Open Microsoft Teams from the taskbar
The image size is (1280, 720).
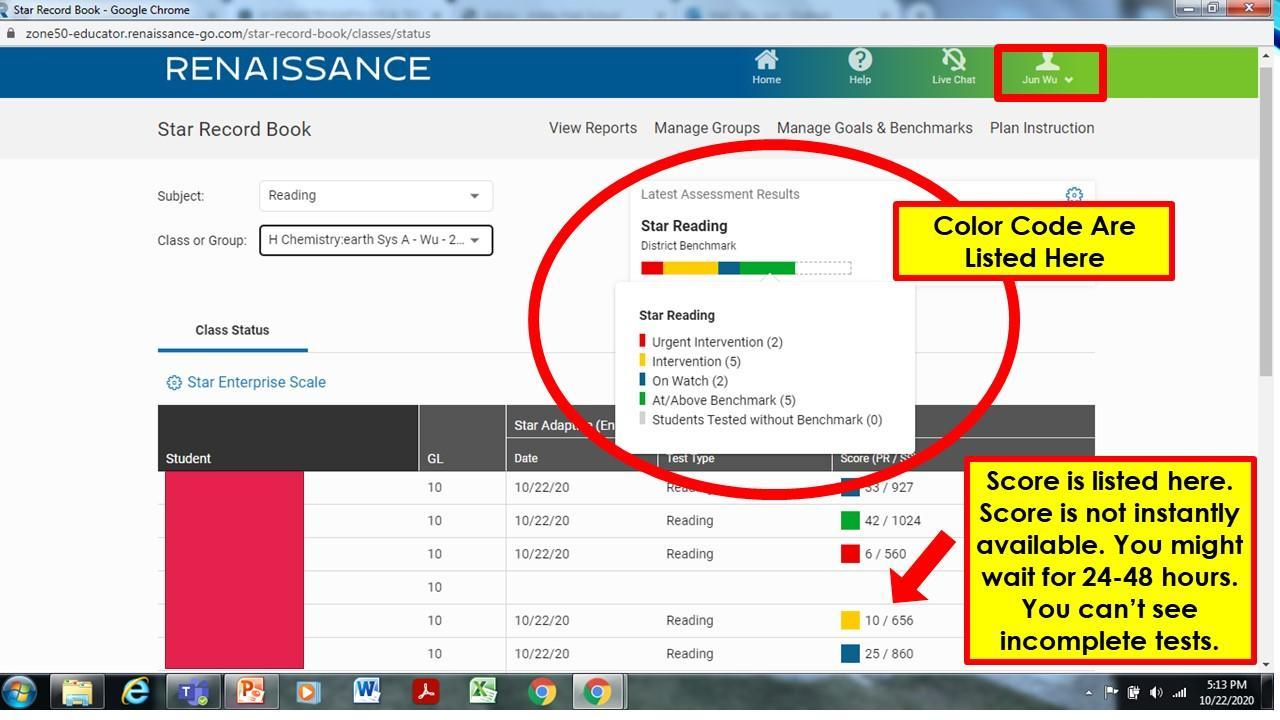coord(193,692)
